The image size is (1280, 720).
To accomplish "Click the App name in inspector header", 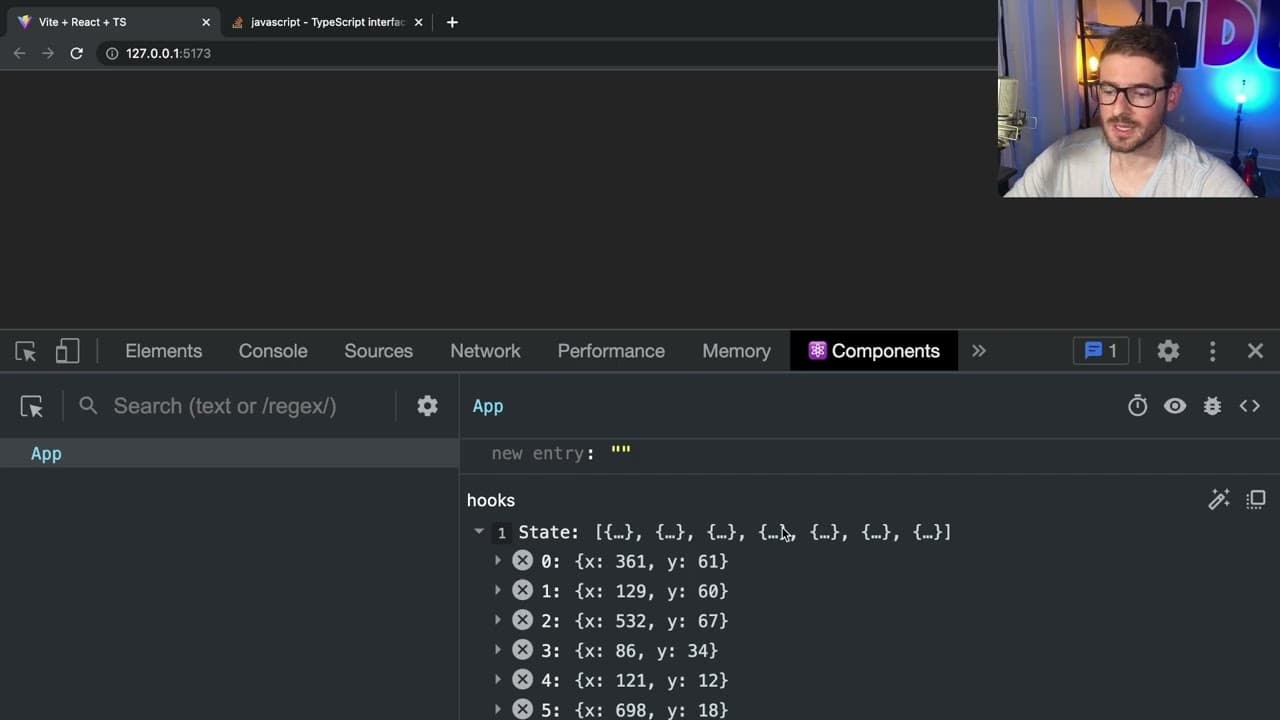I will [488, 406].
